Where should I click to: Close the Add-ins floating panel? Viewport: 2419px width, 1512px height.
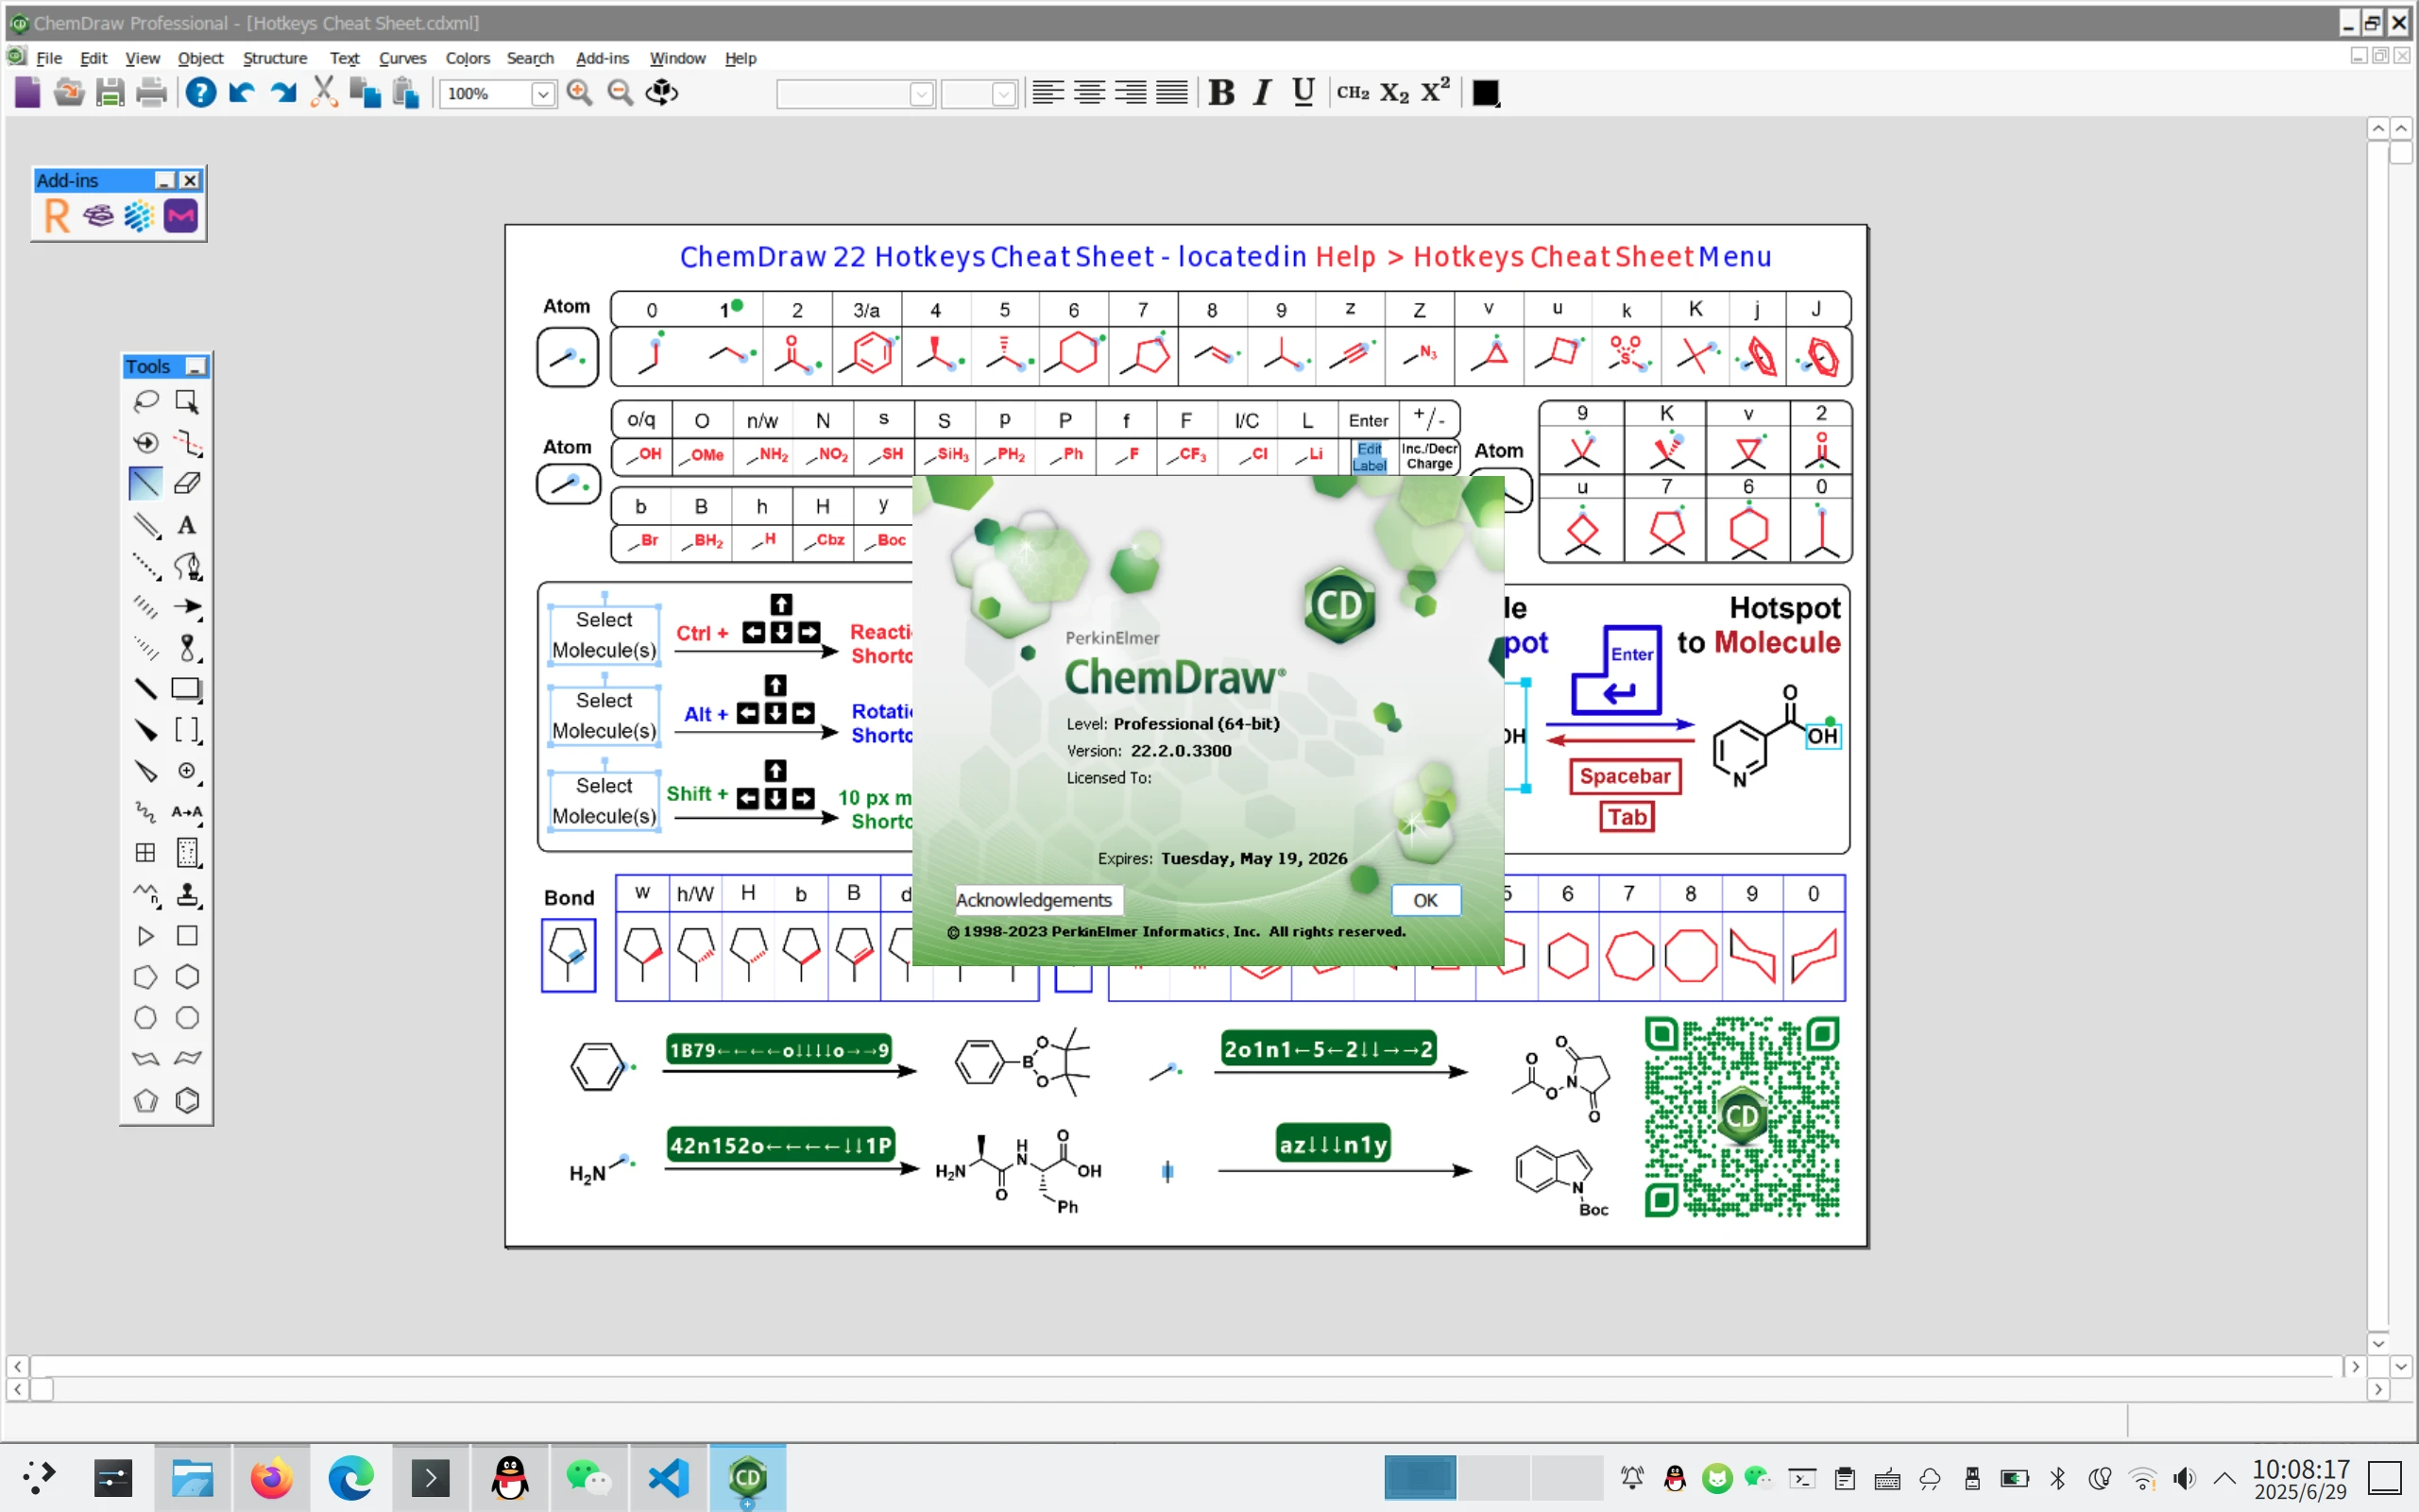(190, 180)
